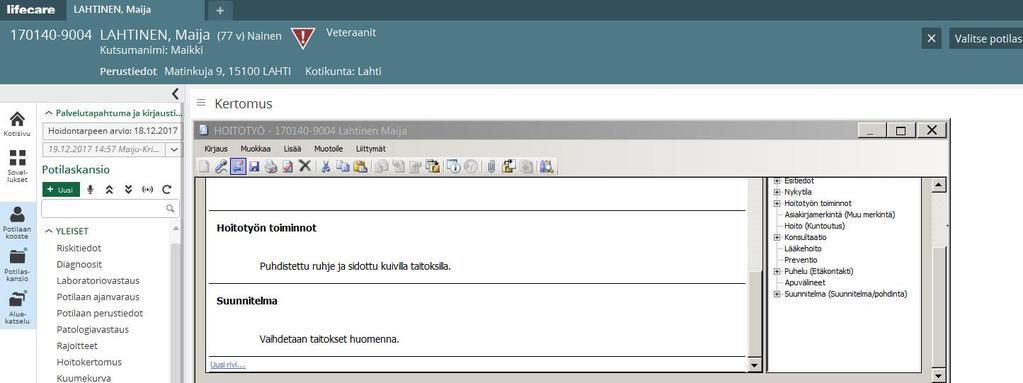Cut with the scissors icon
This screenshot has width=1023, height=383.
[x=325, y=166]
